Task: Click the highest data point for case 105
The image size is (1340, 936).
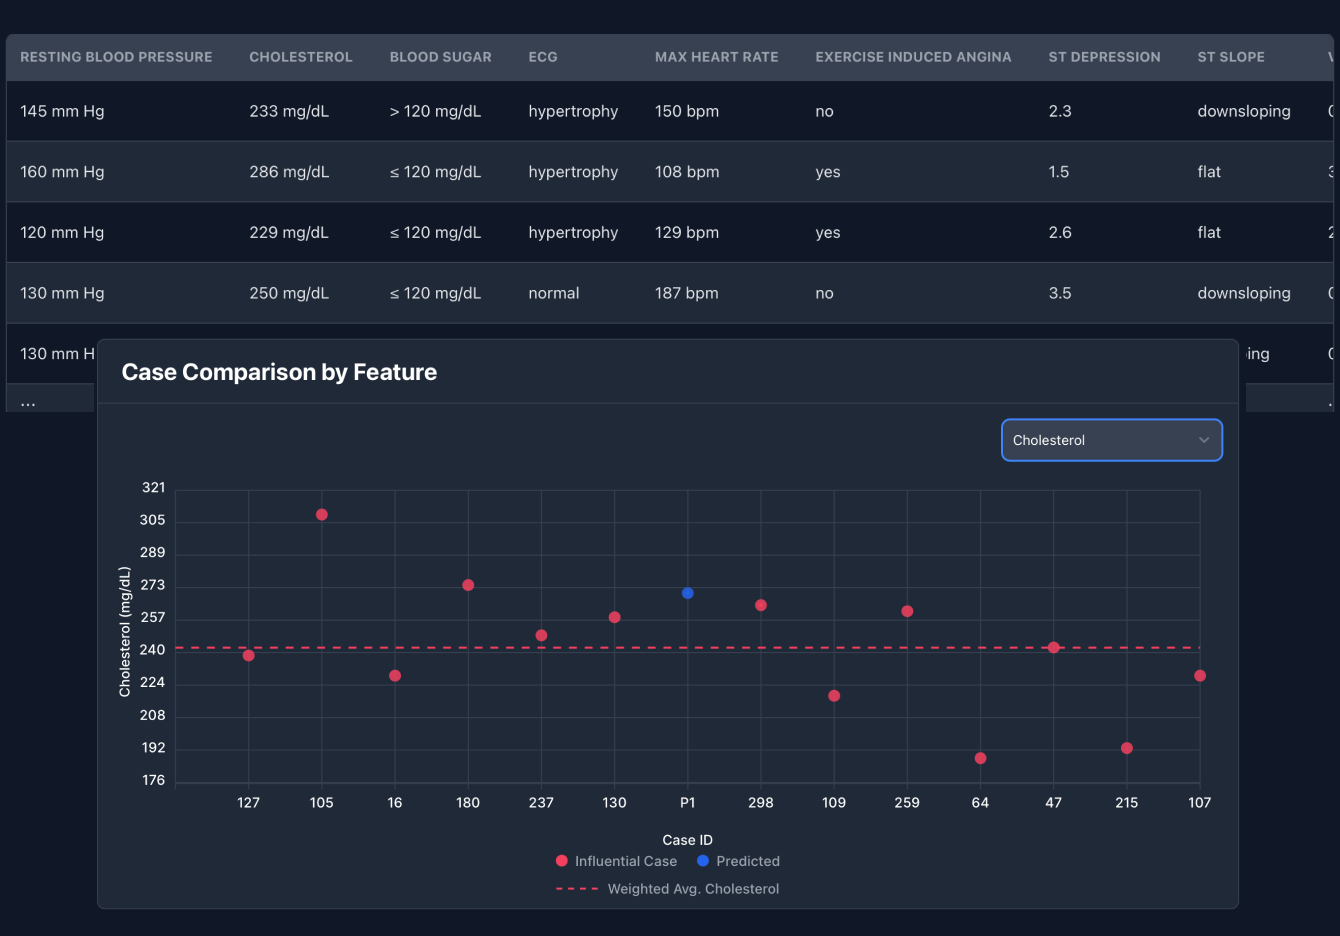Action: point(321,514)
